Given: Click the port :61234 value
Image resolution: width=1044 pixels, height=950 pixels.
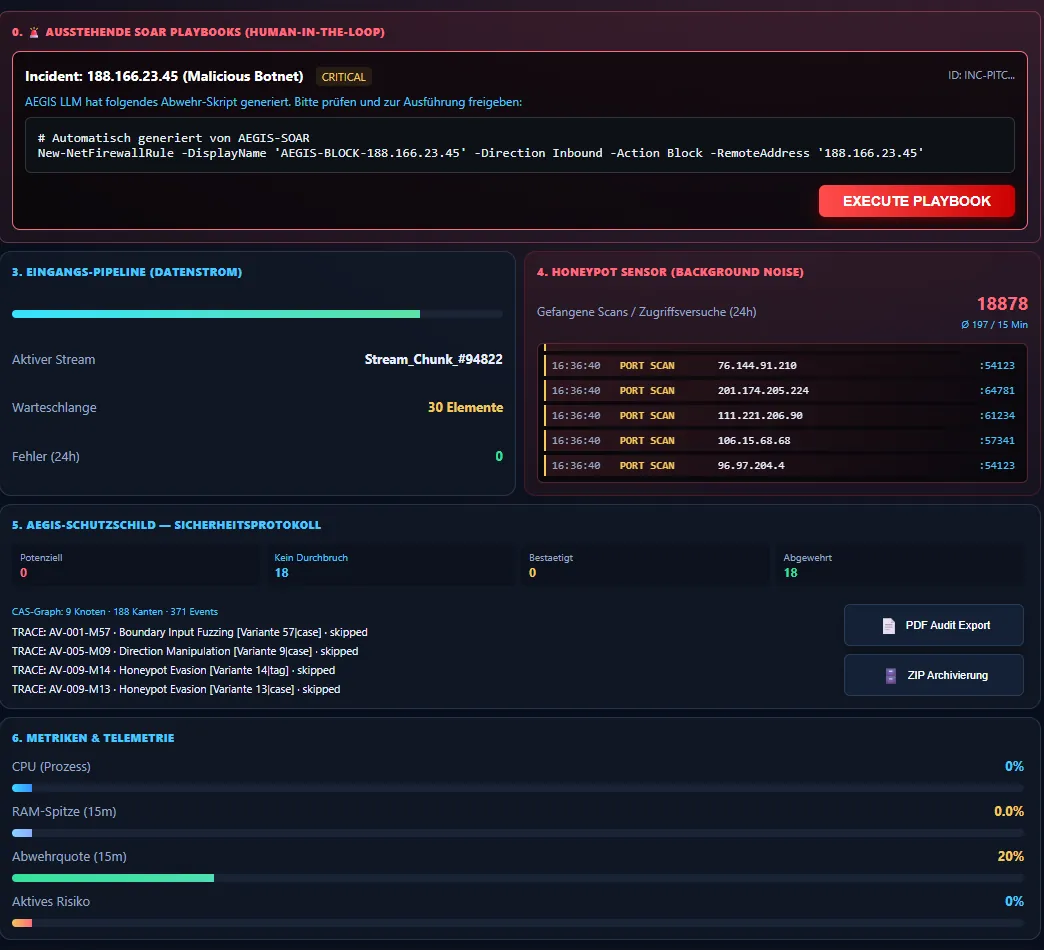Looking at the screenshot, I should [x=997, y=415].
